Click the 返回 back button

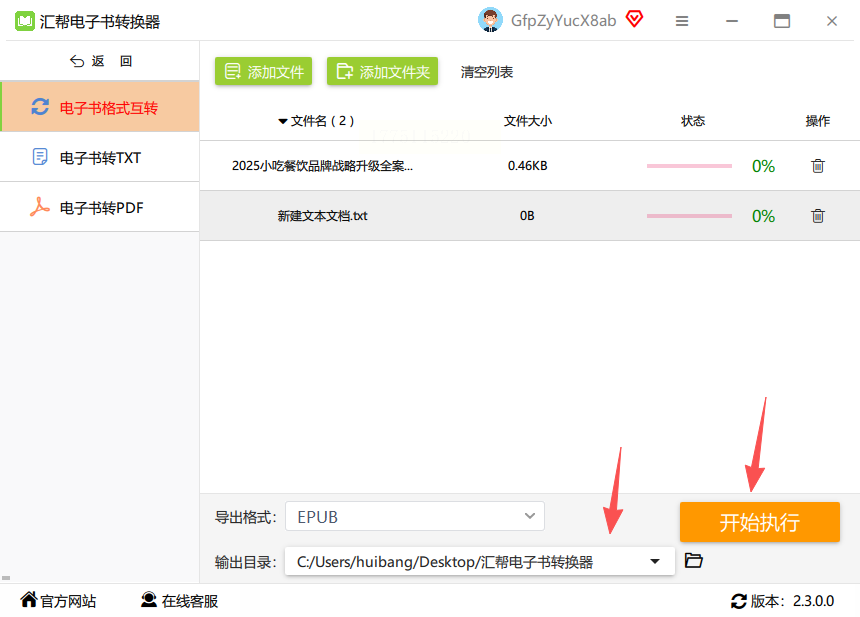click(x=100, y=61)
